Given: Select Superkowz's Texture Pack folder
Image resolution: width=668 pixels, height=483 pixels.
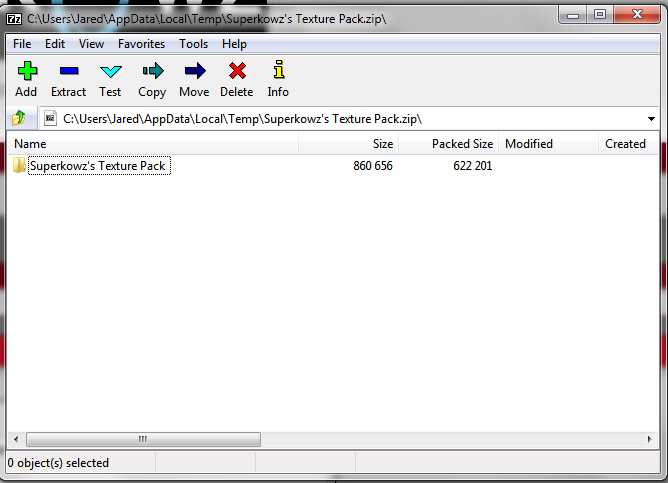Looking at the screenshot, I should click(x=98, y=166).
